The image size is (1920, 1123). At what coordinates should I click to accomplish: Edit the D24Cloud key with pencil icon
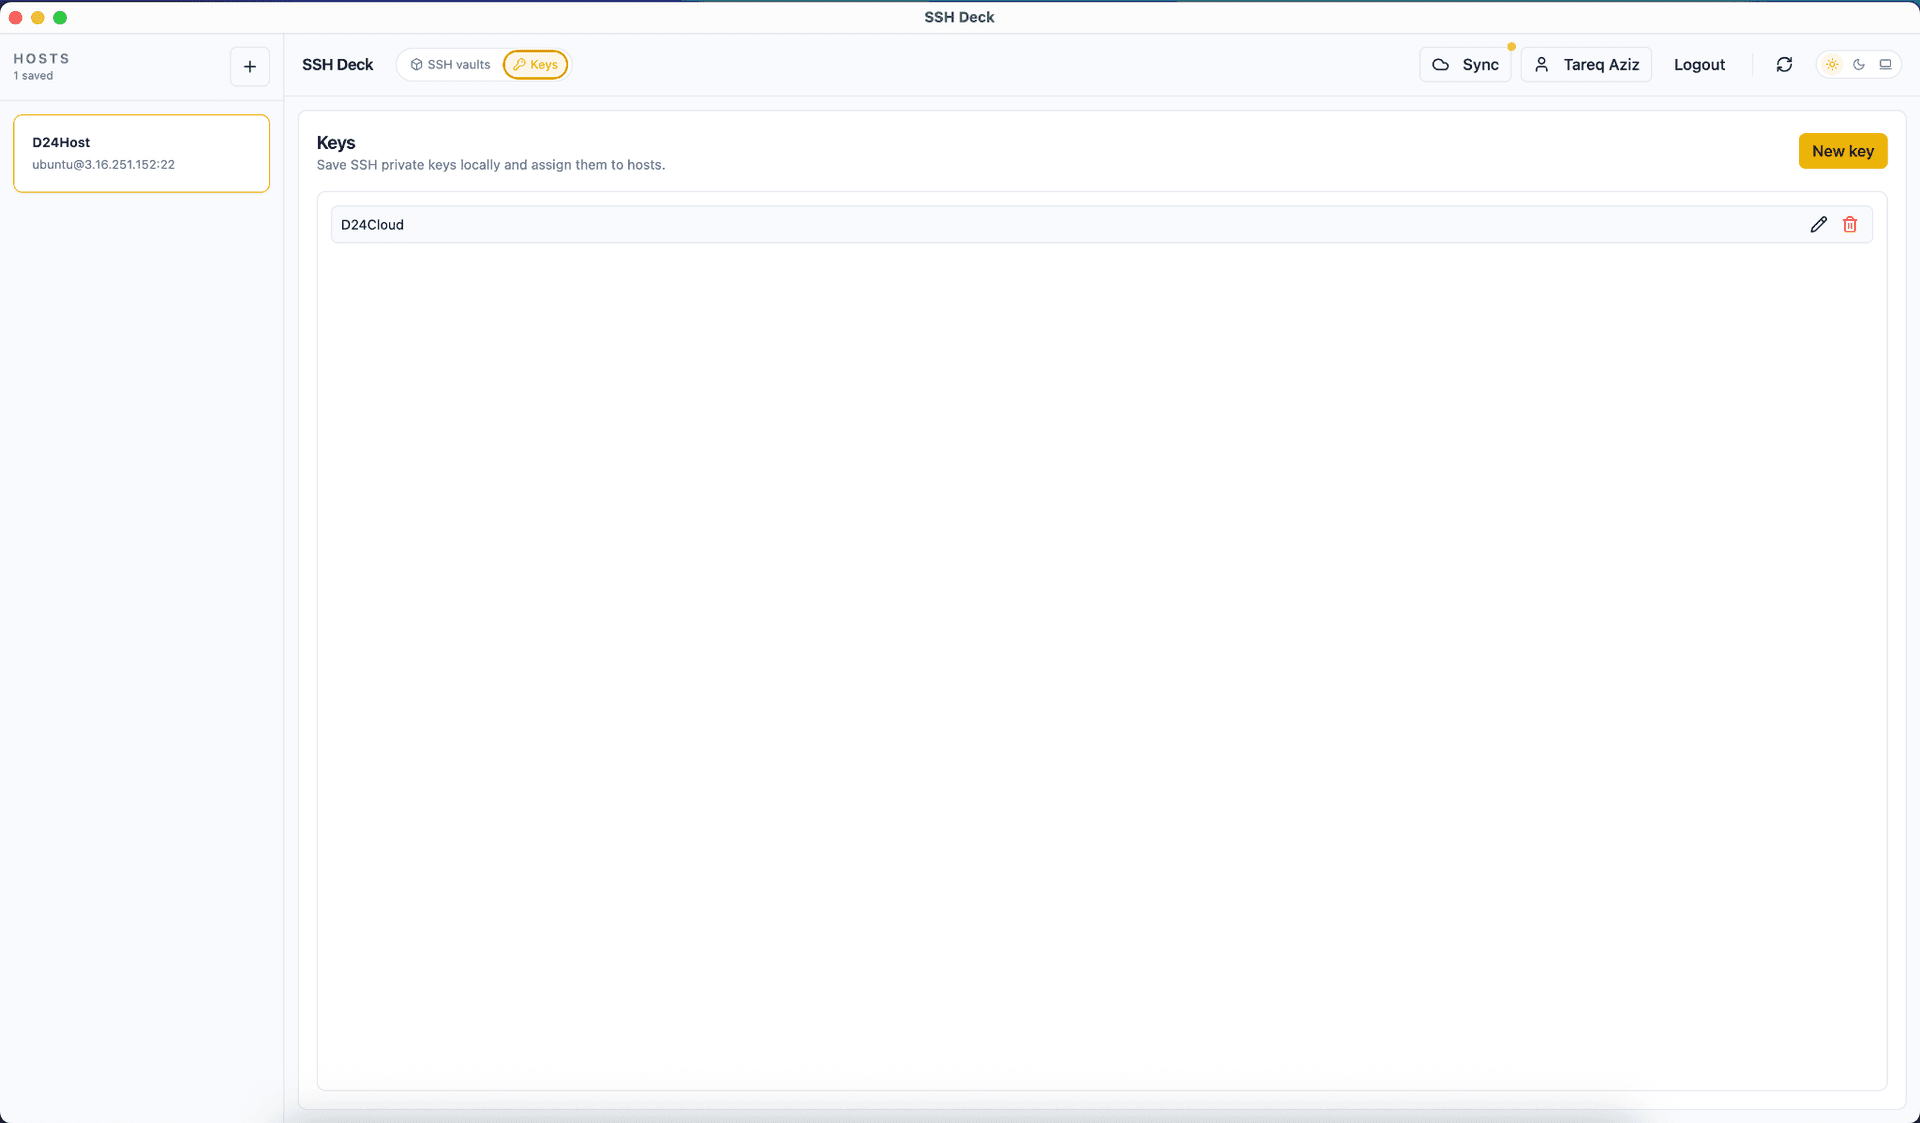[x=1818, y=225]
